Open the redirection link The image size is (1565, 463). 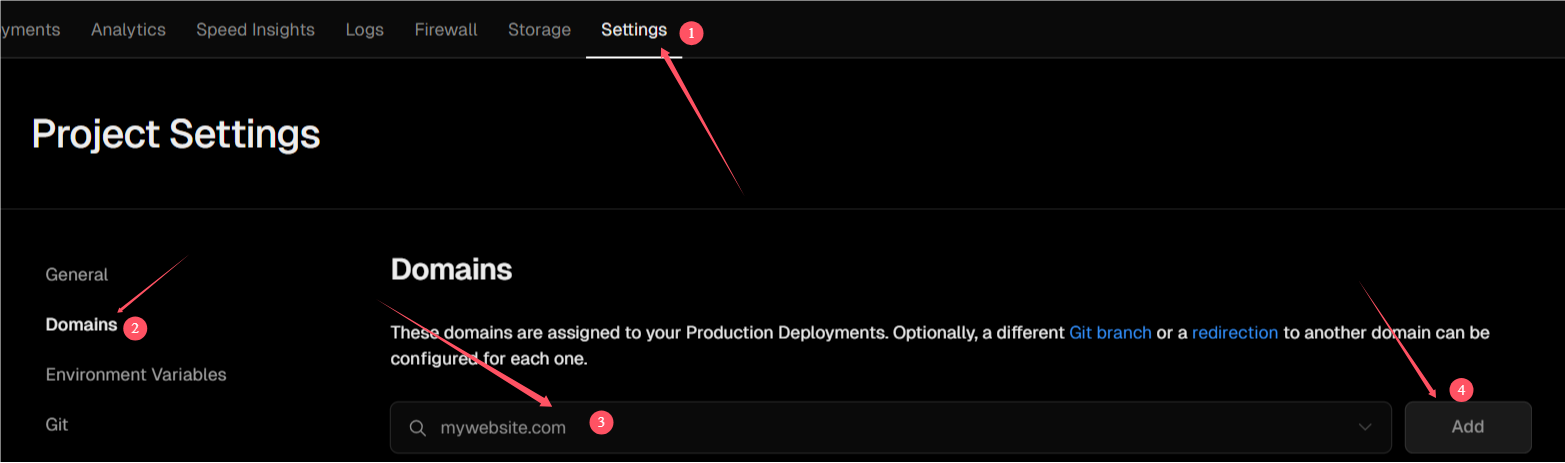point(1235,333)
